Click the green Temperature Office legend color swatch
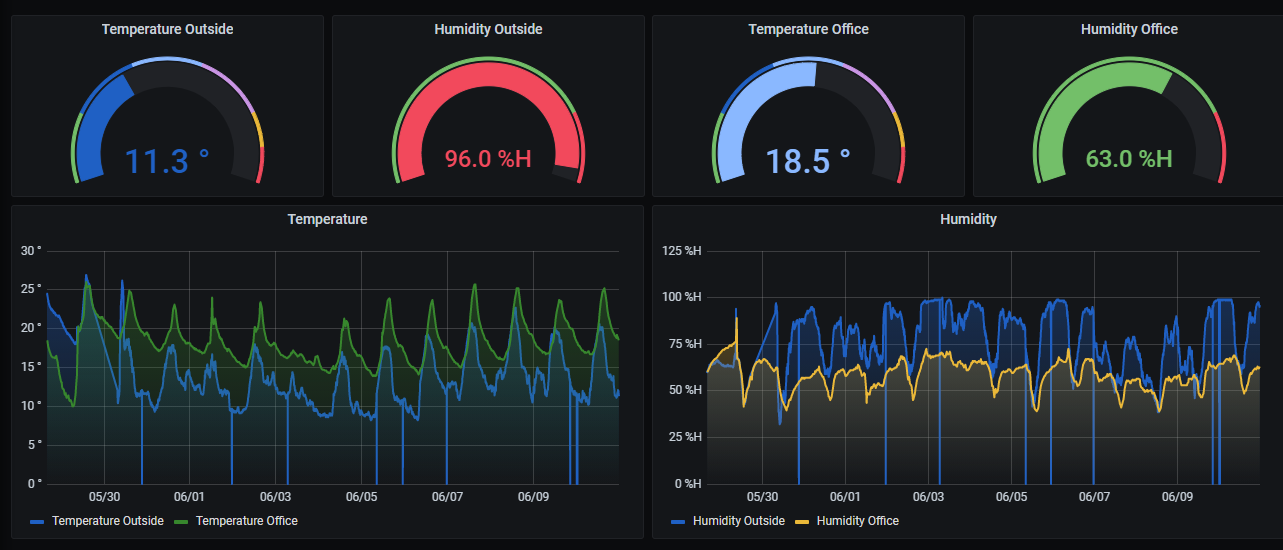 pyautogui.click(x=182, y=521)
